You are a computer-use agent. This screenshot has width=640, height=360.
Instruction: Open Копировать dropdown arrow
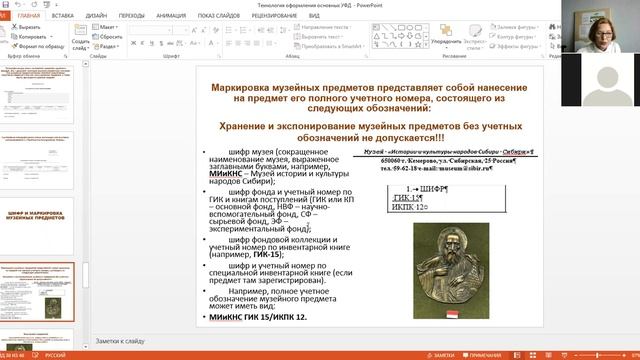point(51,37)
